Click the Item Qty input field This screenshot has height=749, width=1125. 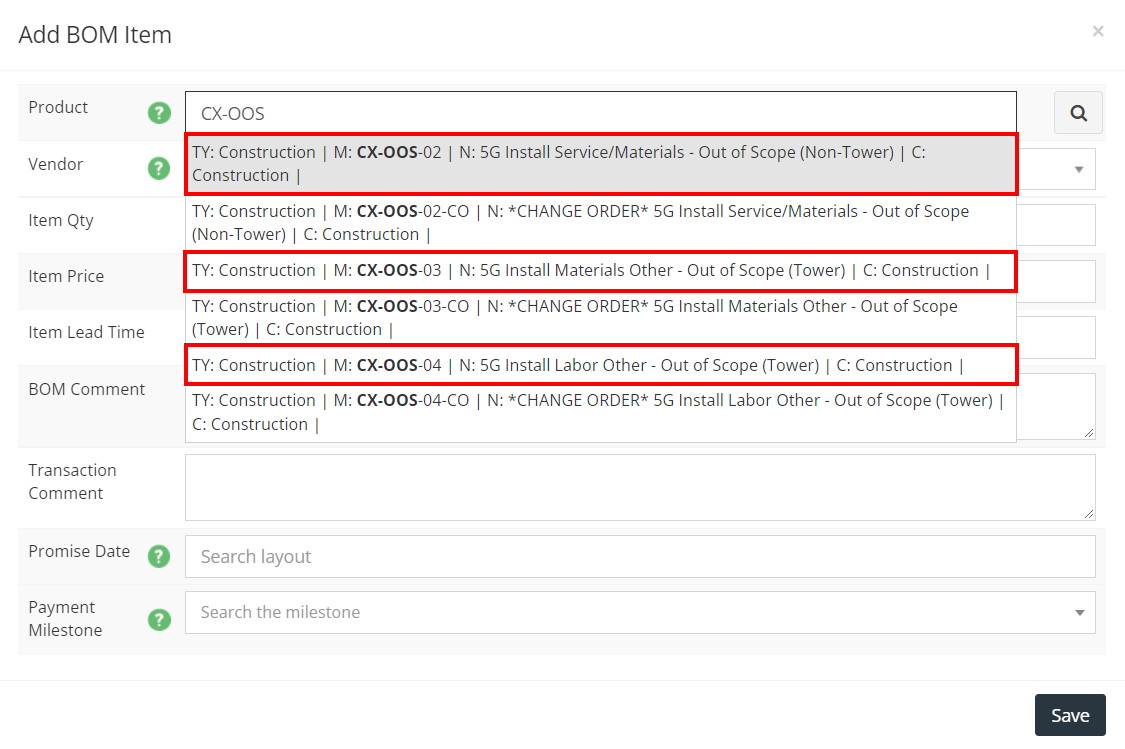click(x=1056, y=225)
